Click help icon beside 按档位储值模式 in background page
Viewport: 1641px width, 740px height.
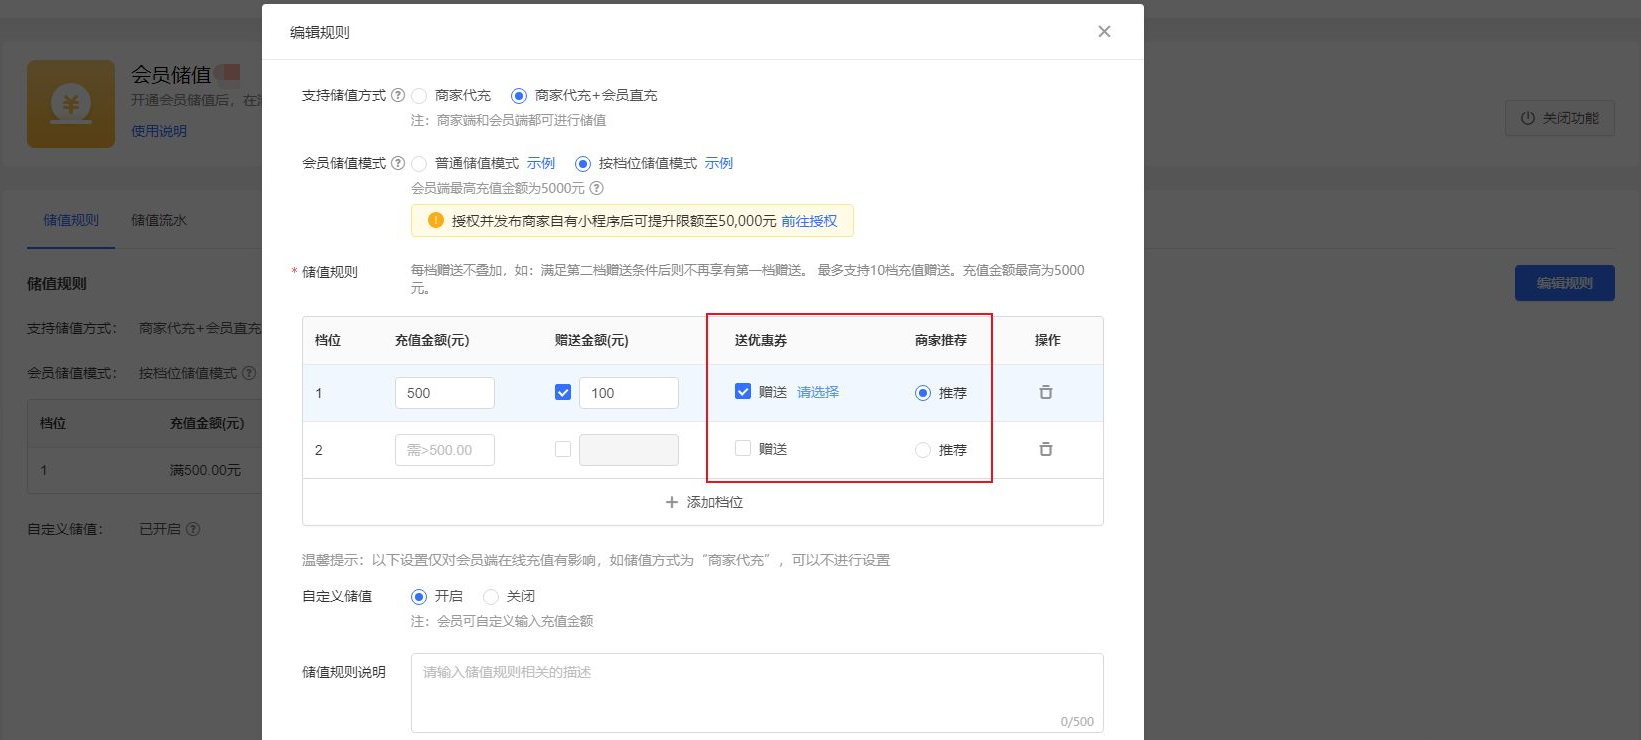click(249, 373)
